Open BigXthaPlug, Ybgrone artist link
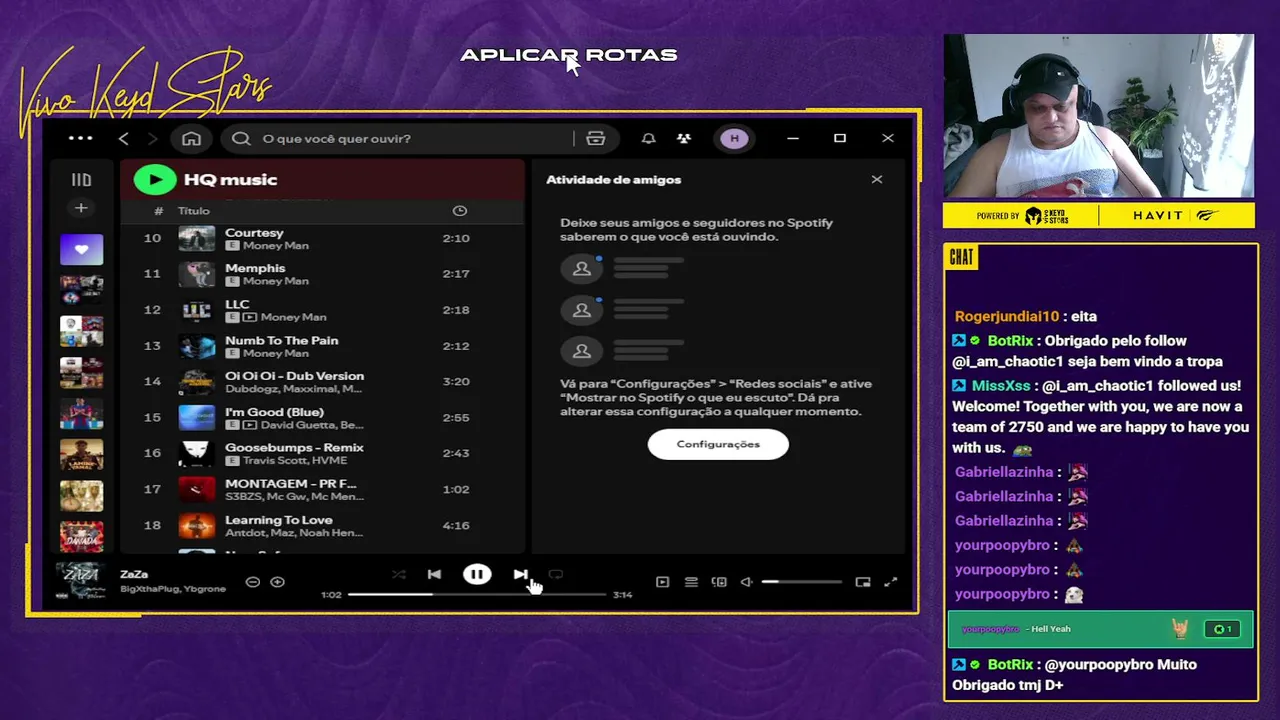 coord(173,589)
